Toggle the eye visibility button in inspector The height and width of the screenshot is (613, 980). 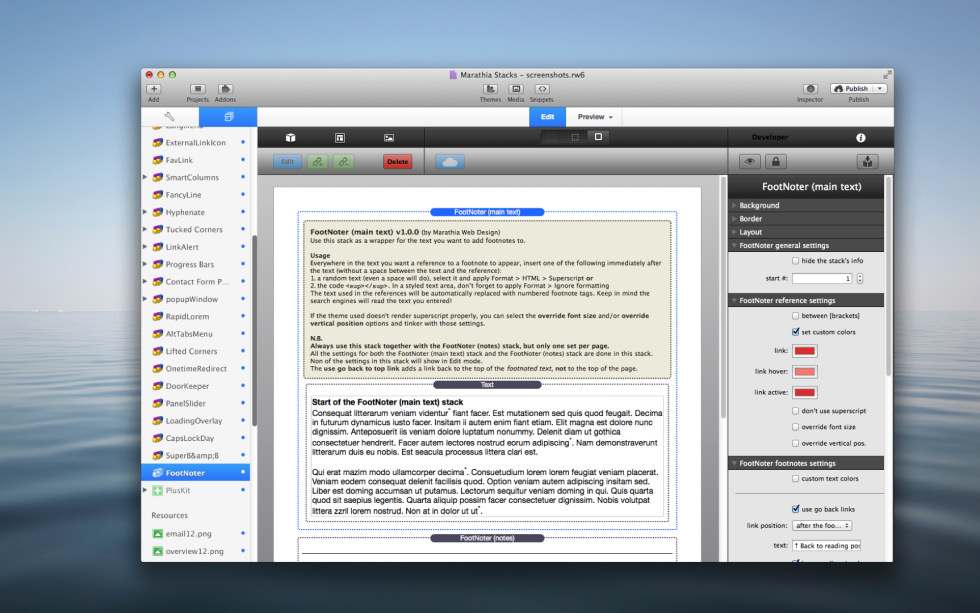(749, 162)
